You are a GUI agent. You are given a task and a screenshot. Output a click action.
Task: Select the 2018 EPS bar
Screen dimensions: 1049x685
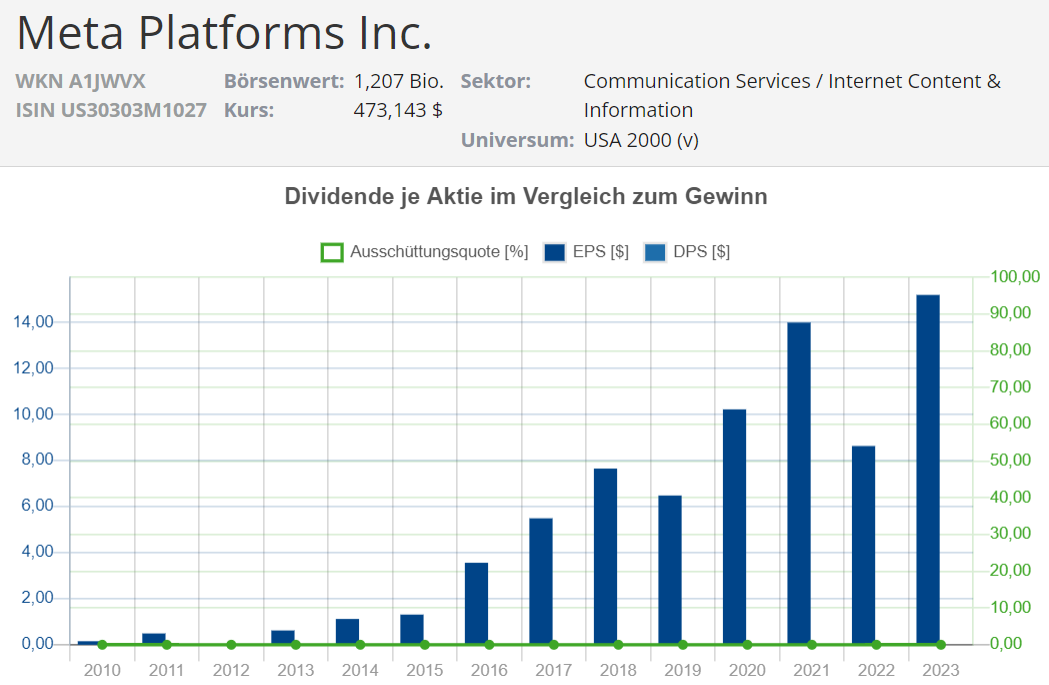605,557
